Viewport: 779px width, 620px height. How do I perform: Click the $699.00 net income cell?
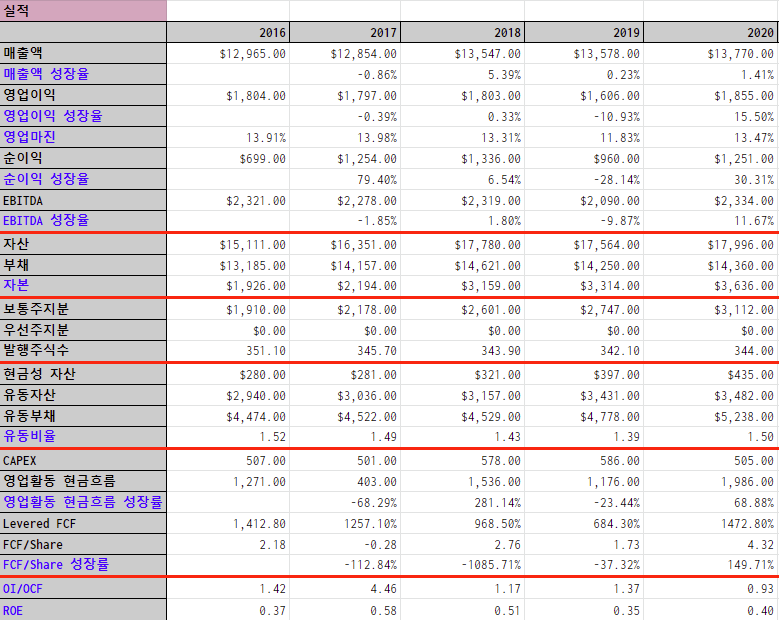228,158
